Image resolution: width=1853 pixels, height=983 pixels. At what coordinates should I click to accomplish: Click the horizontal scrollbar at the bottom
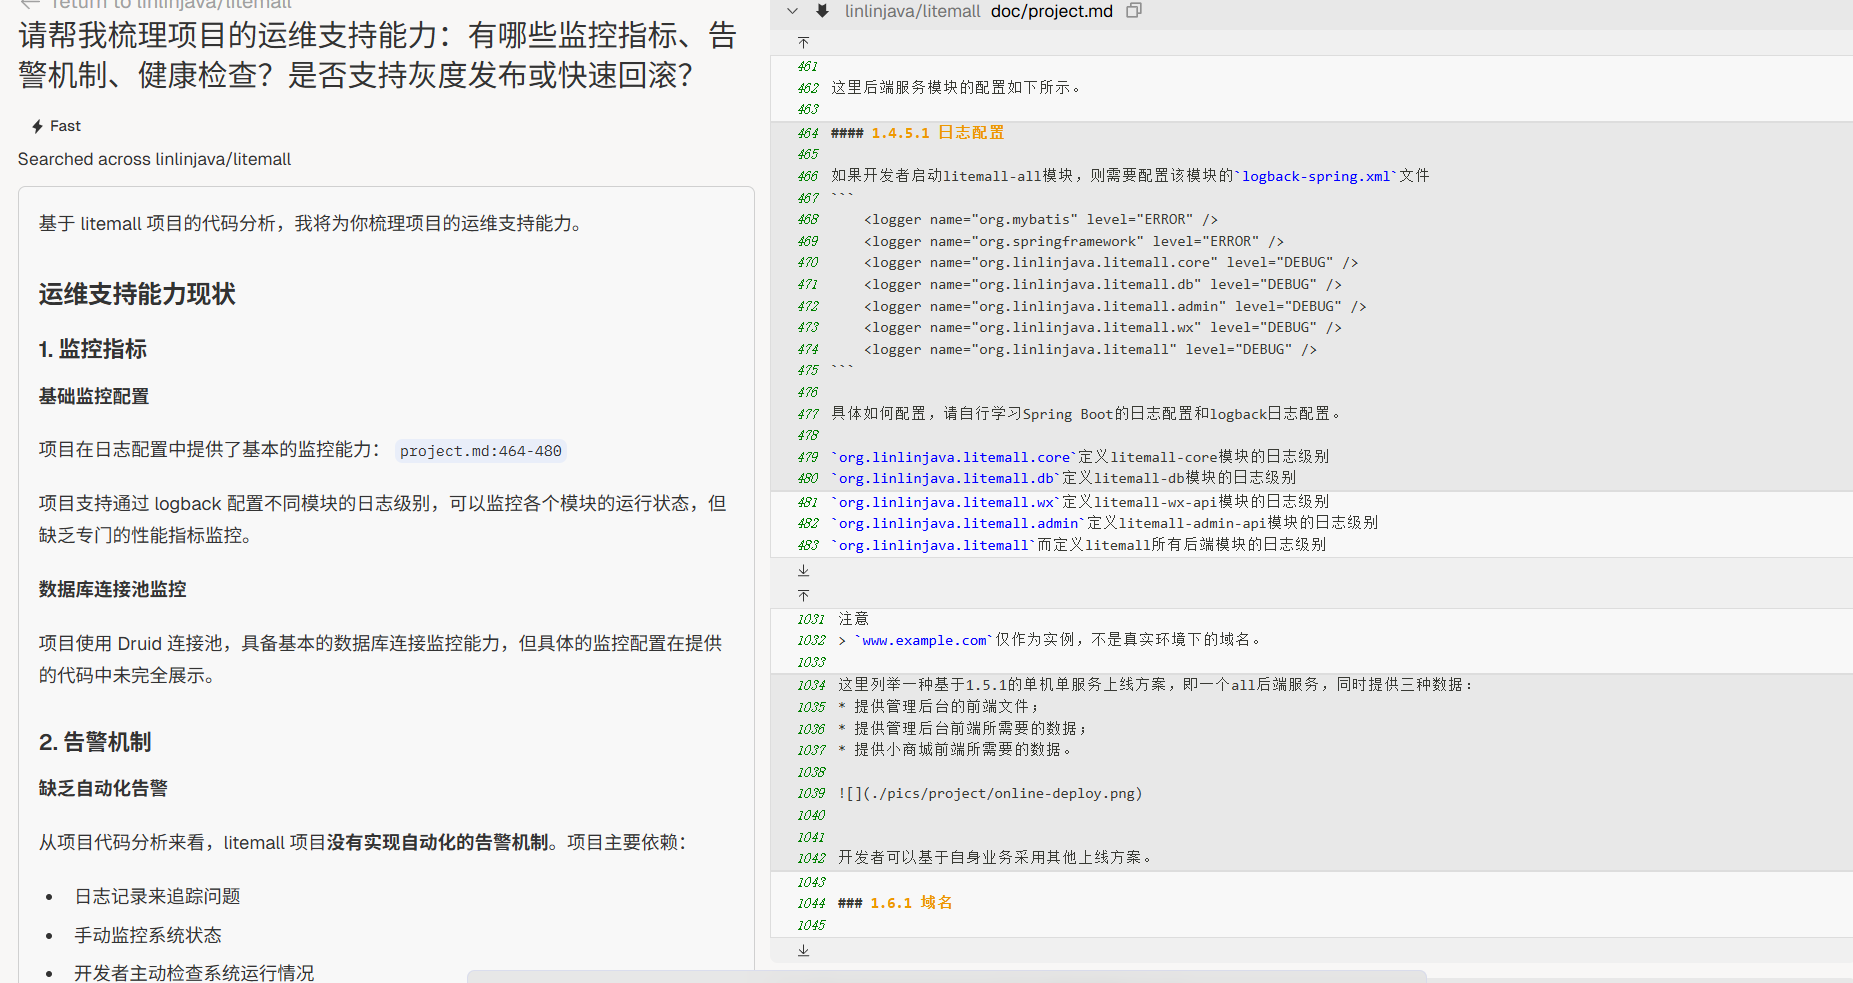[x=946, y=976]
